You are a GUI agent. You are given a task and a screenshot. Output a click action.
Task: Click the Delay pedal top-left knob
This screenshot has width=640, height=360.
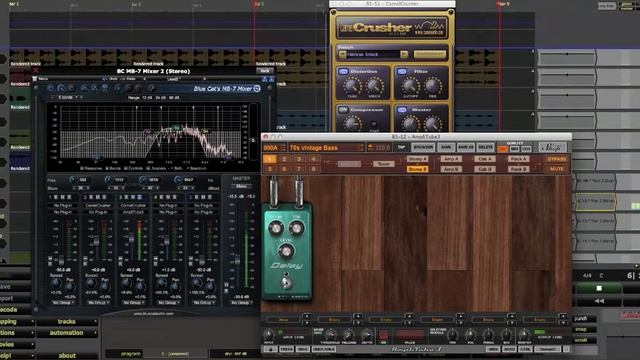click(276, 228)
